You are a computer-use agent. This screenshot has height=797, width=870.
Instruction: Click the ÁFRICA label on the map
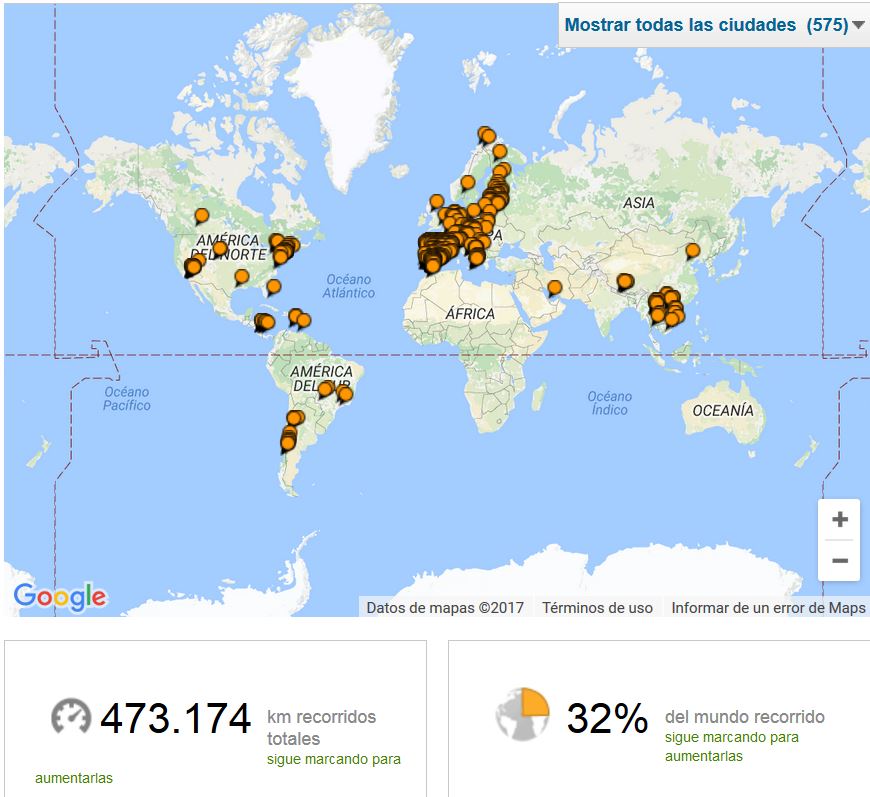(470, 314)
